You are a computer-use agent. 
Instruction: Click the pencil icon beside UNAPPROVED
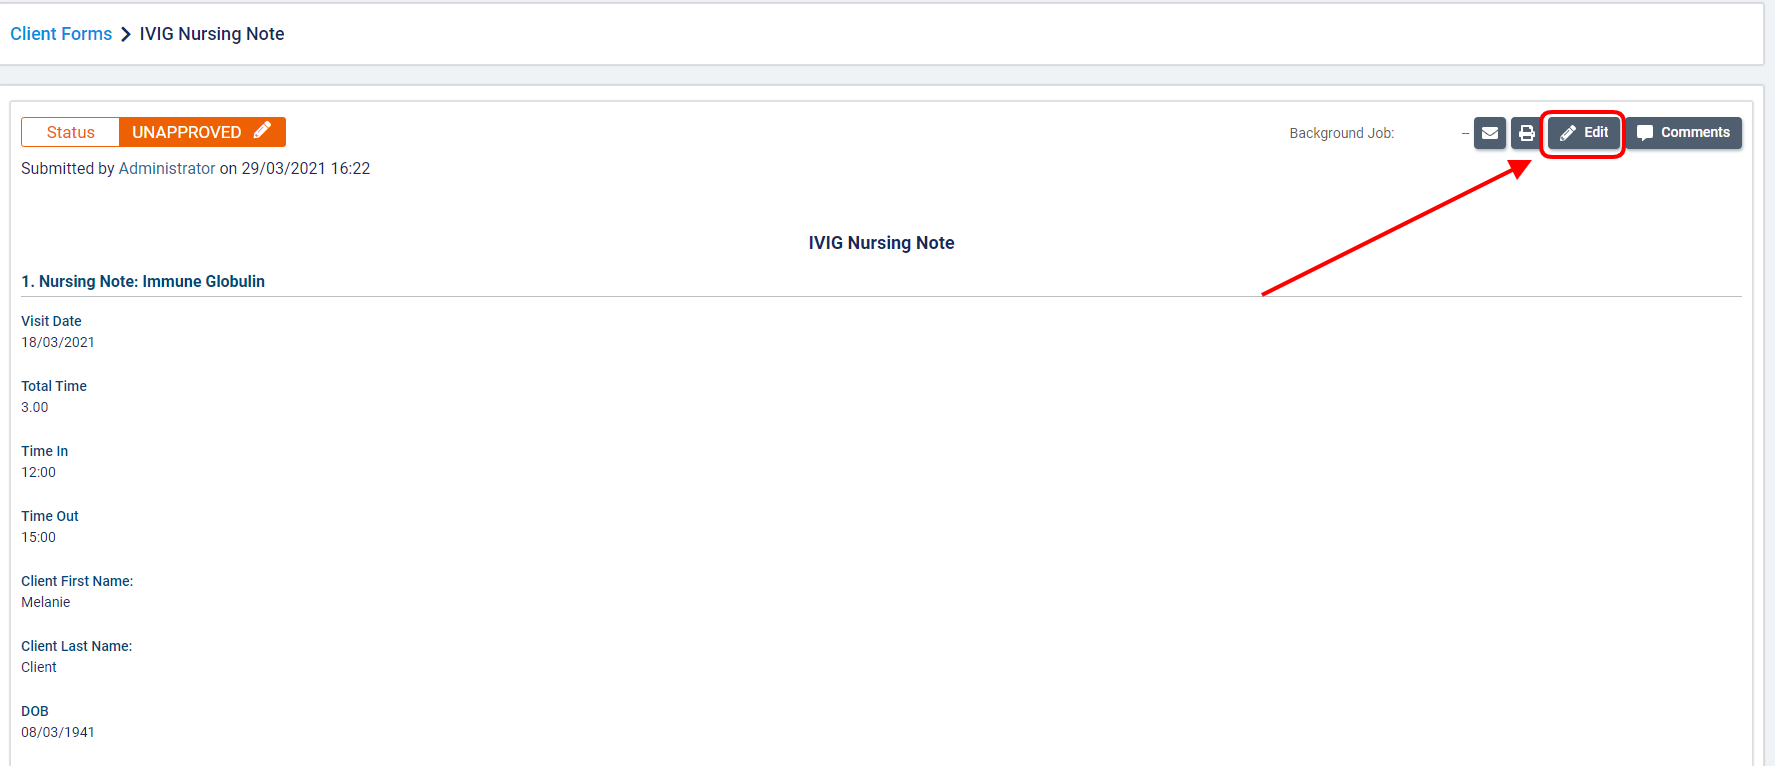pyautogui.click(x=262, y=131)
